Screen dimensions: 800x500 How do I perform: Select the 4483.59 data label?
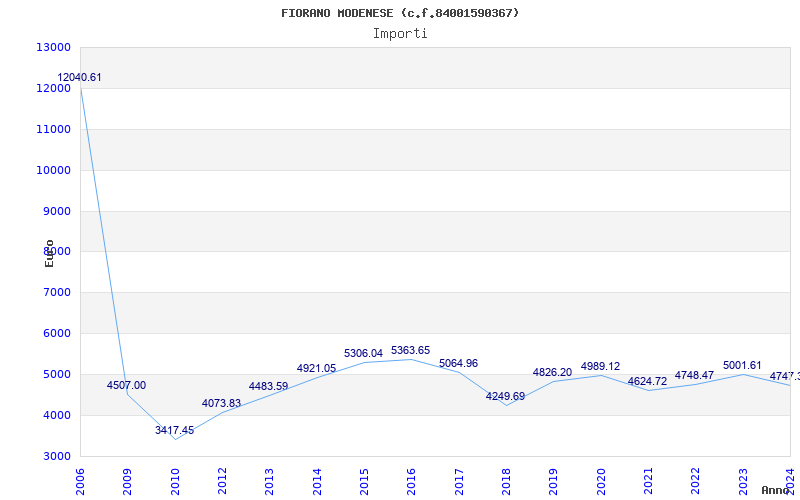pos(268,386)
